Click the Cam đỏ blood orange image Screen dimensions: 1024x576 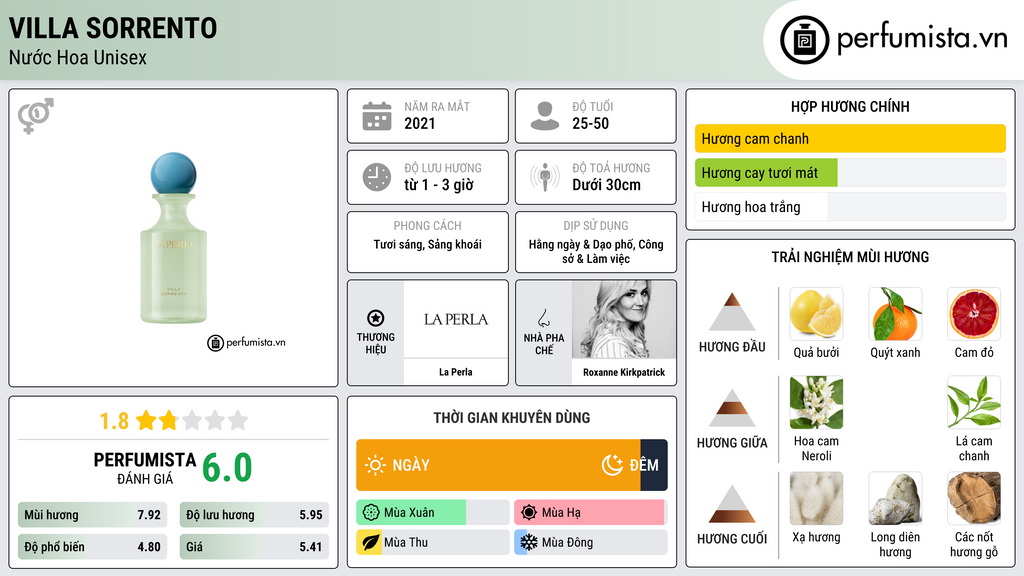click(x=974, y=314)
